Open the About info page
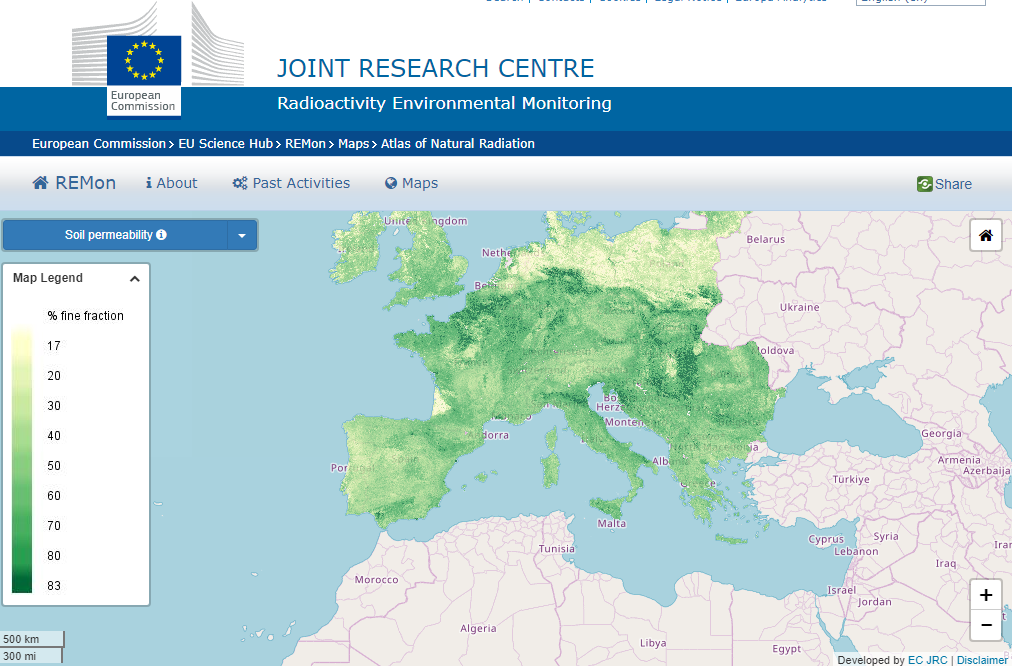This screenshot has height=666, width=1012. 171,183
